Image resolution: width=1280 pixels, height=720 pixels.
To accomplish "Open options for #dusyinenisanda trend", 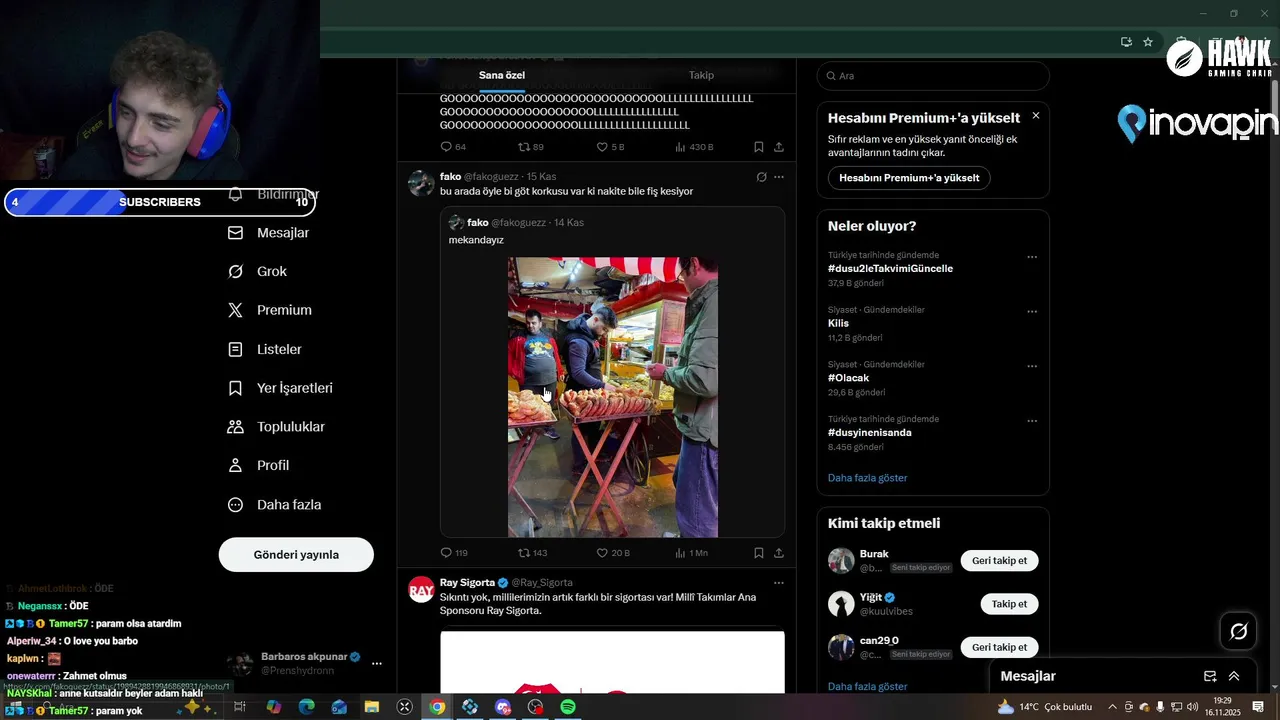I will click(x=1033, y=421).
